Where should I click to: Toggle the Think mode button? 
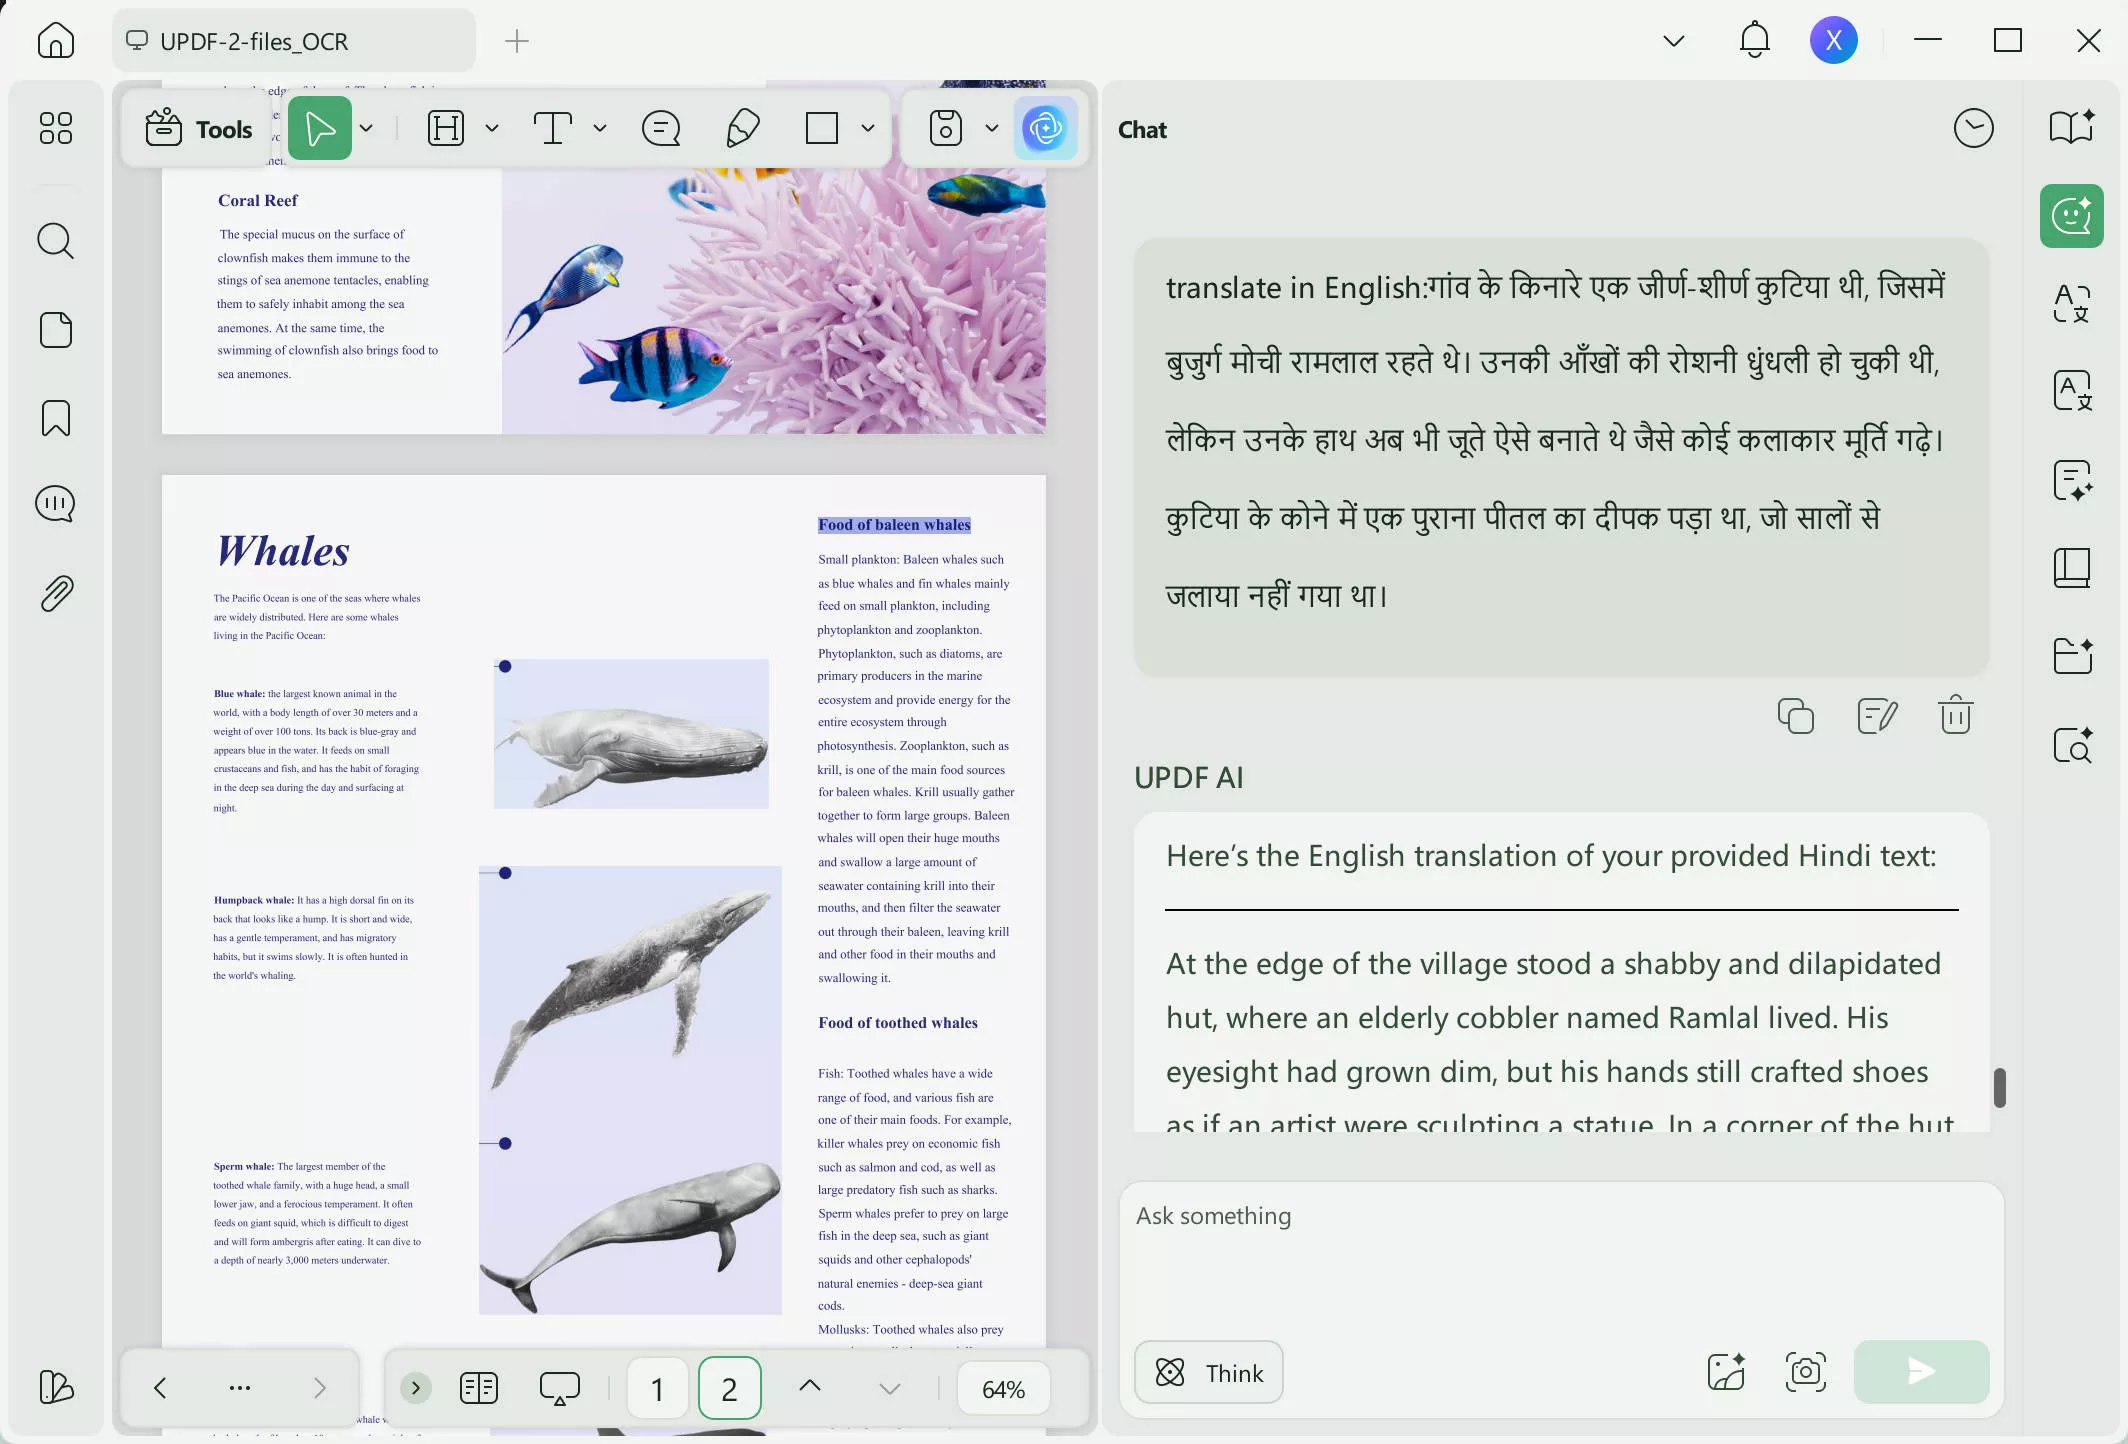click(1208, 1372)
